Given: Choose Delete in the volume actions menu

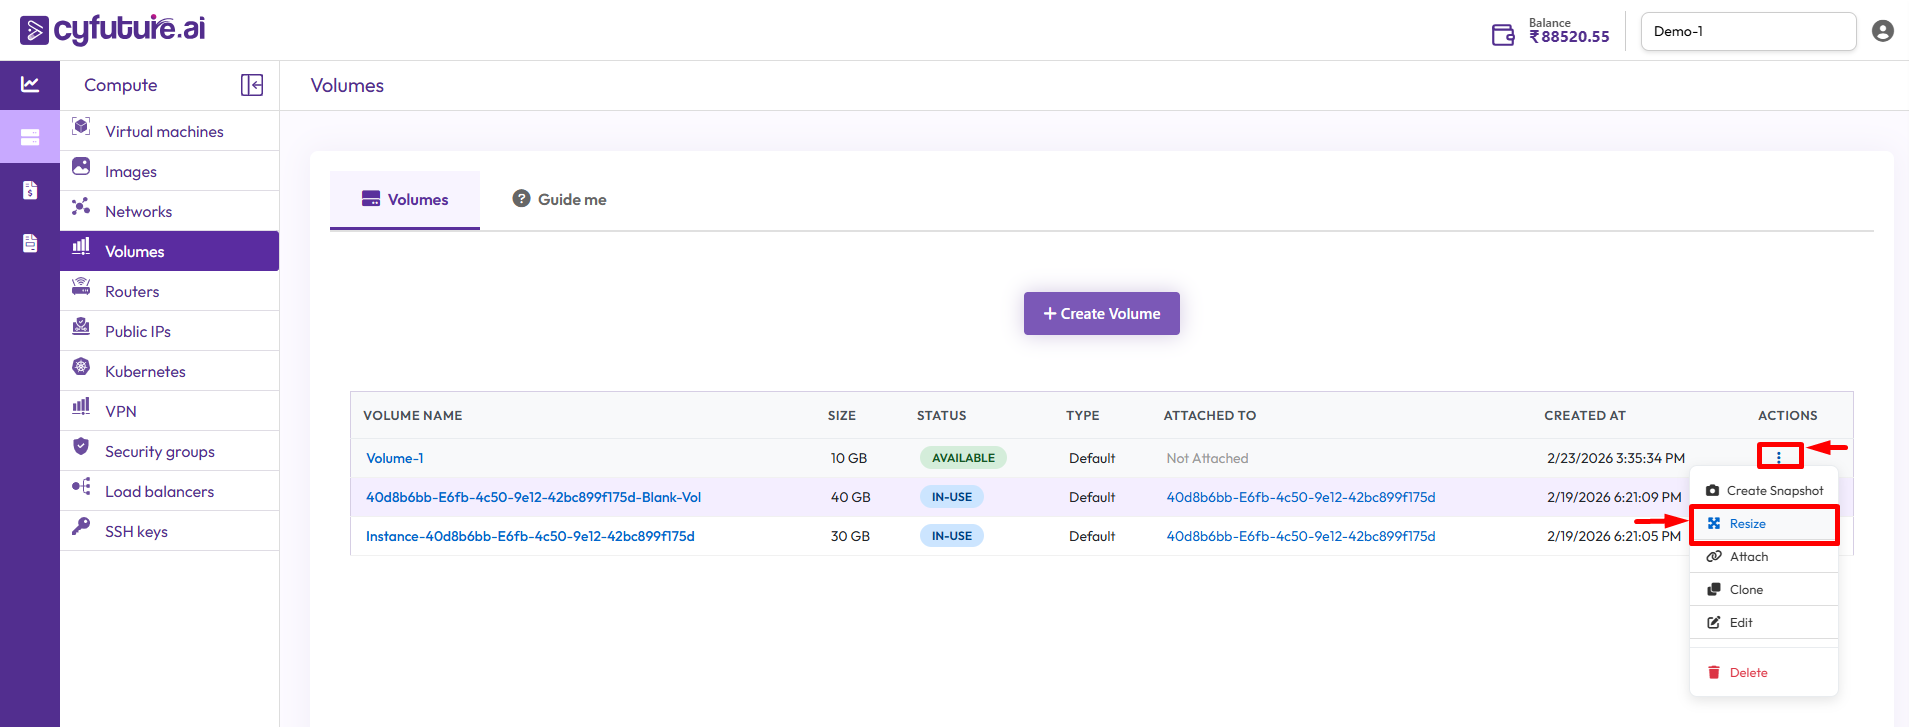Looking at the screenshot, I should [1748, 673].
